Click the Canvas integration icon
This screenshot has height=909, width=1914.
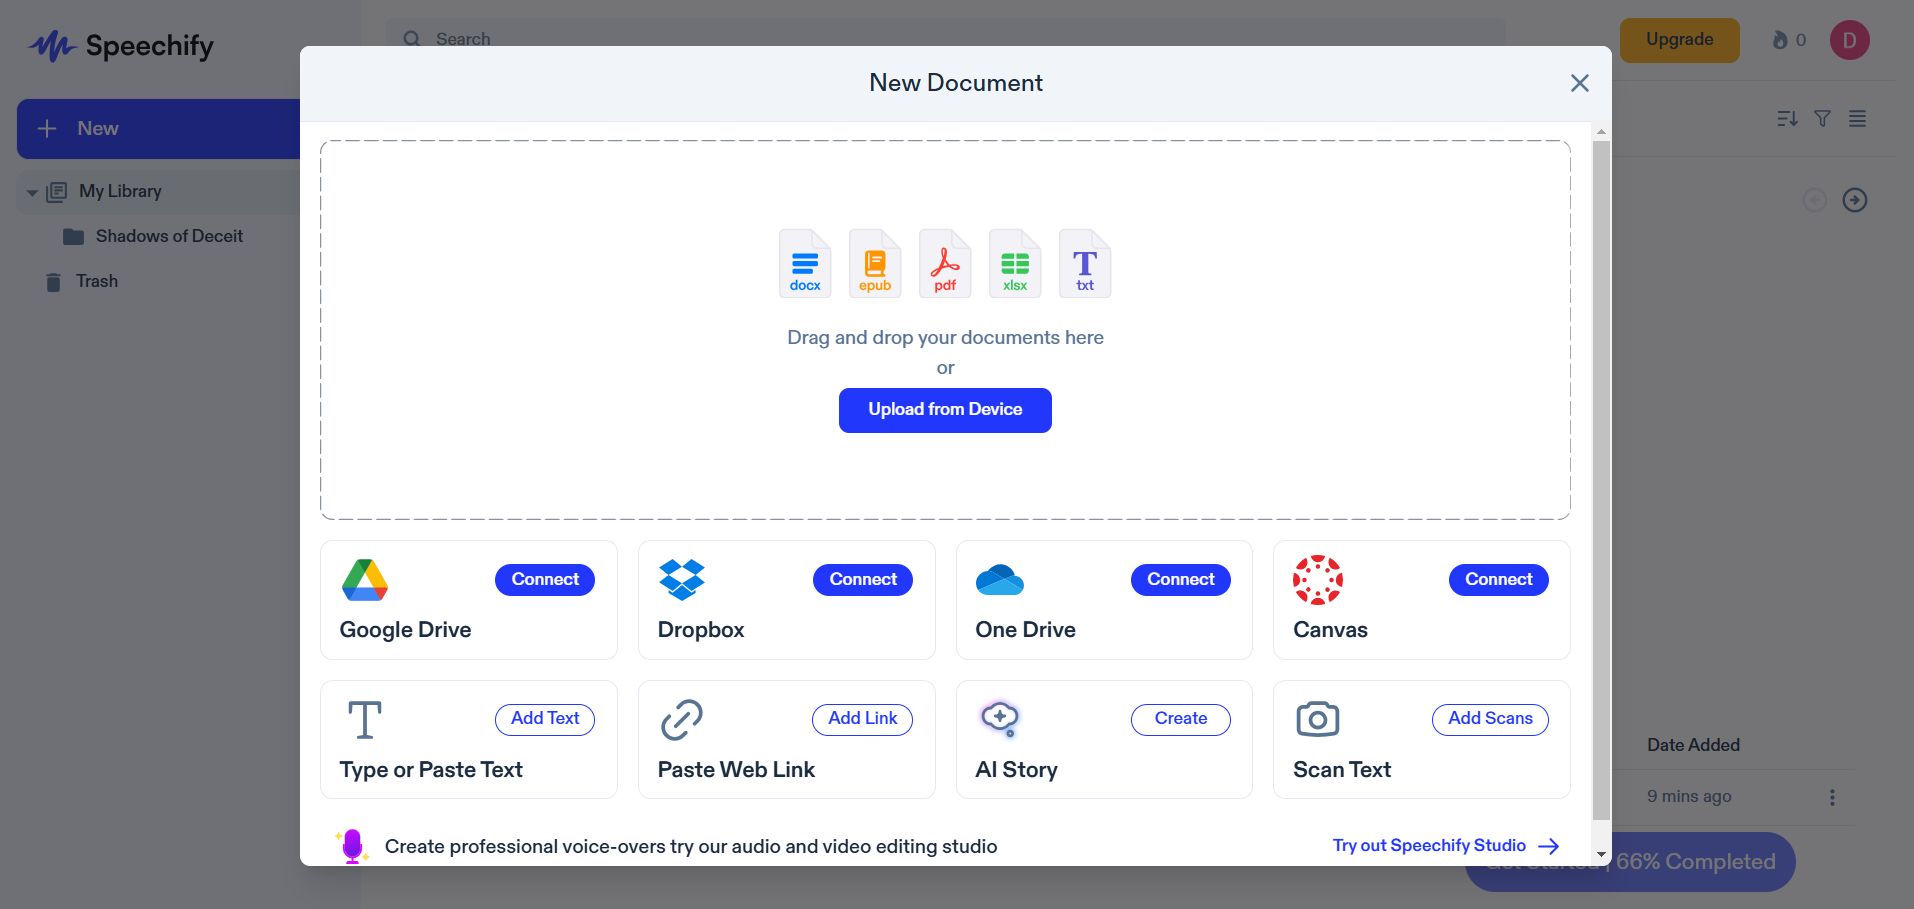pyautogui.click(x=1317, y=580)
